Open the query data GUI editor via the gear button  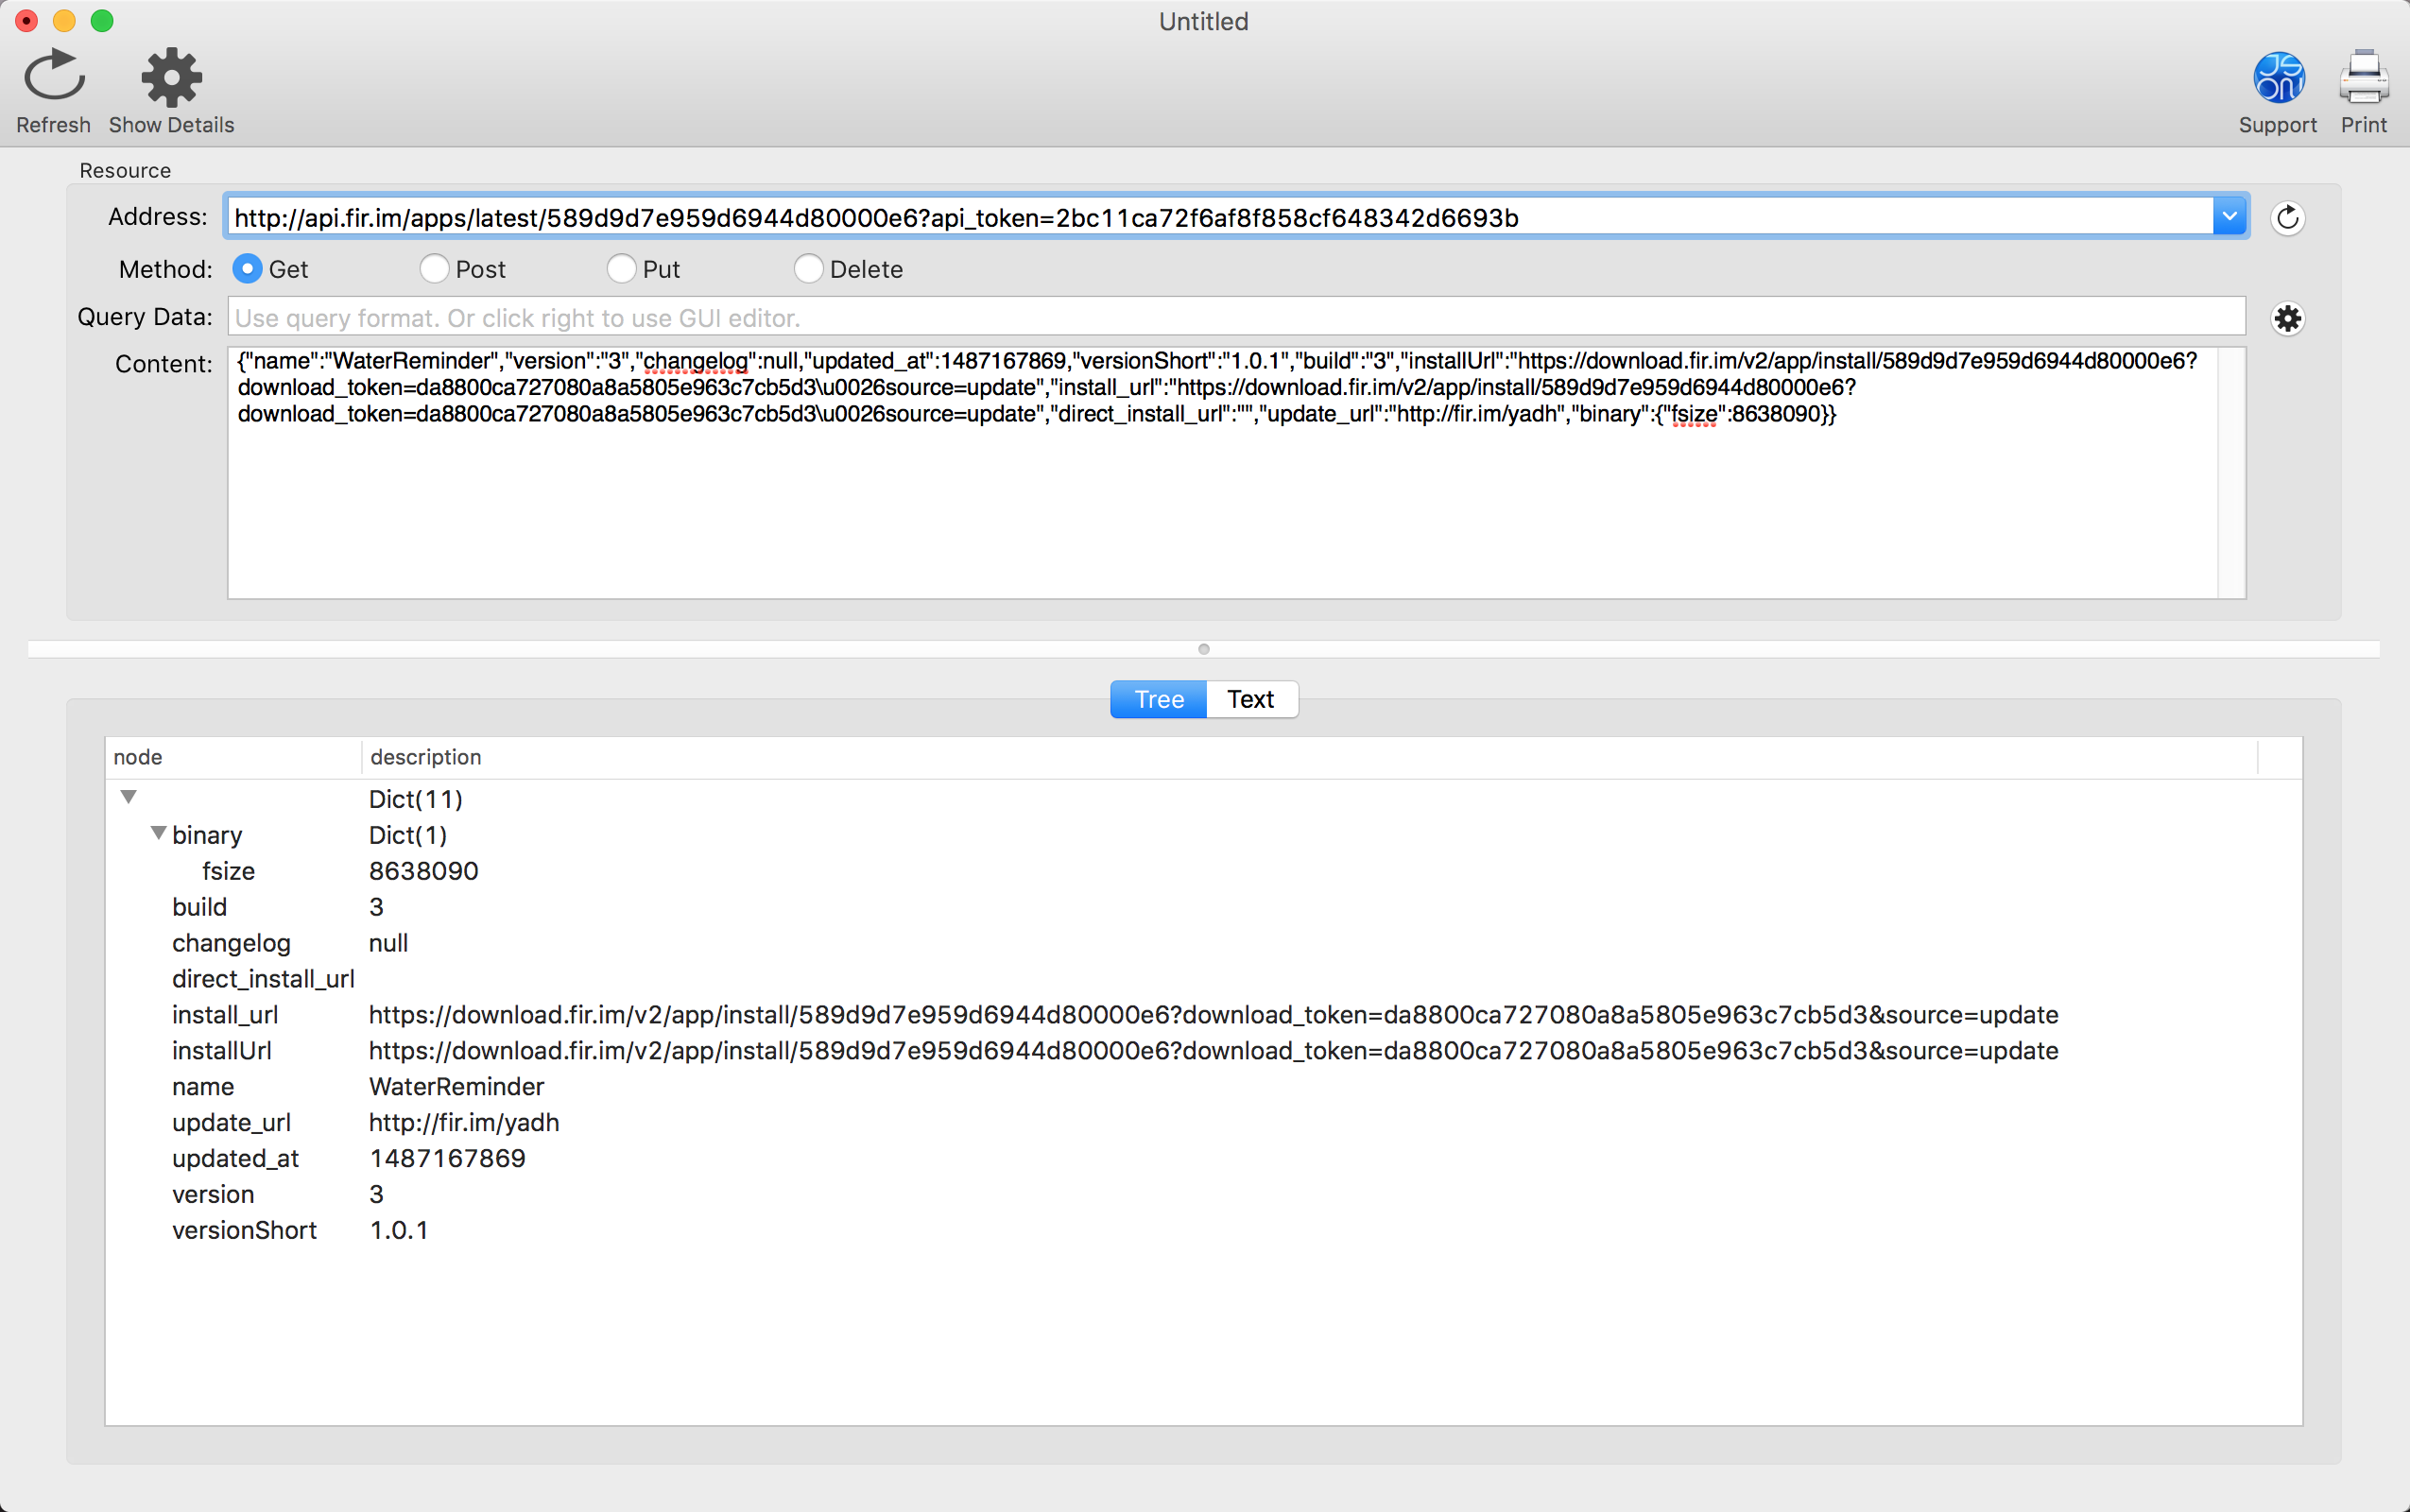point(2287,319)
